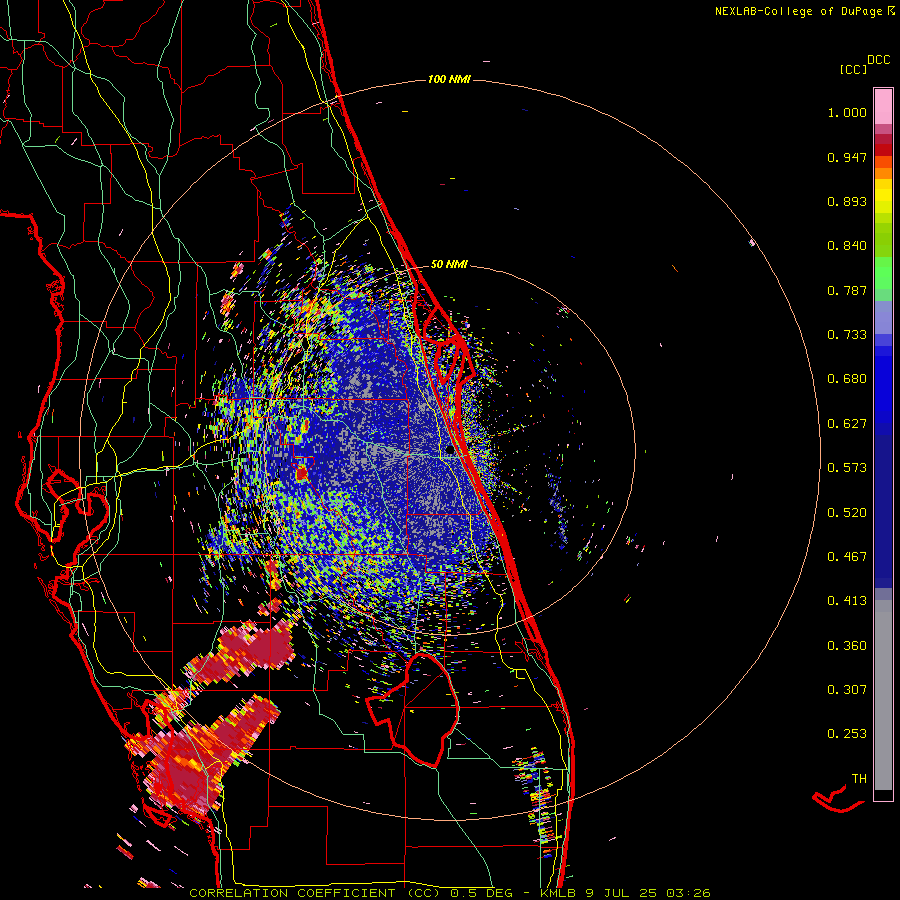
Task: Select the 0.733 scale value
Action: click(847, 335)
